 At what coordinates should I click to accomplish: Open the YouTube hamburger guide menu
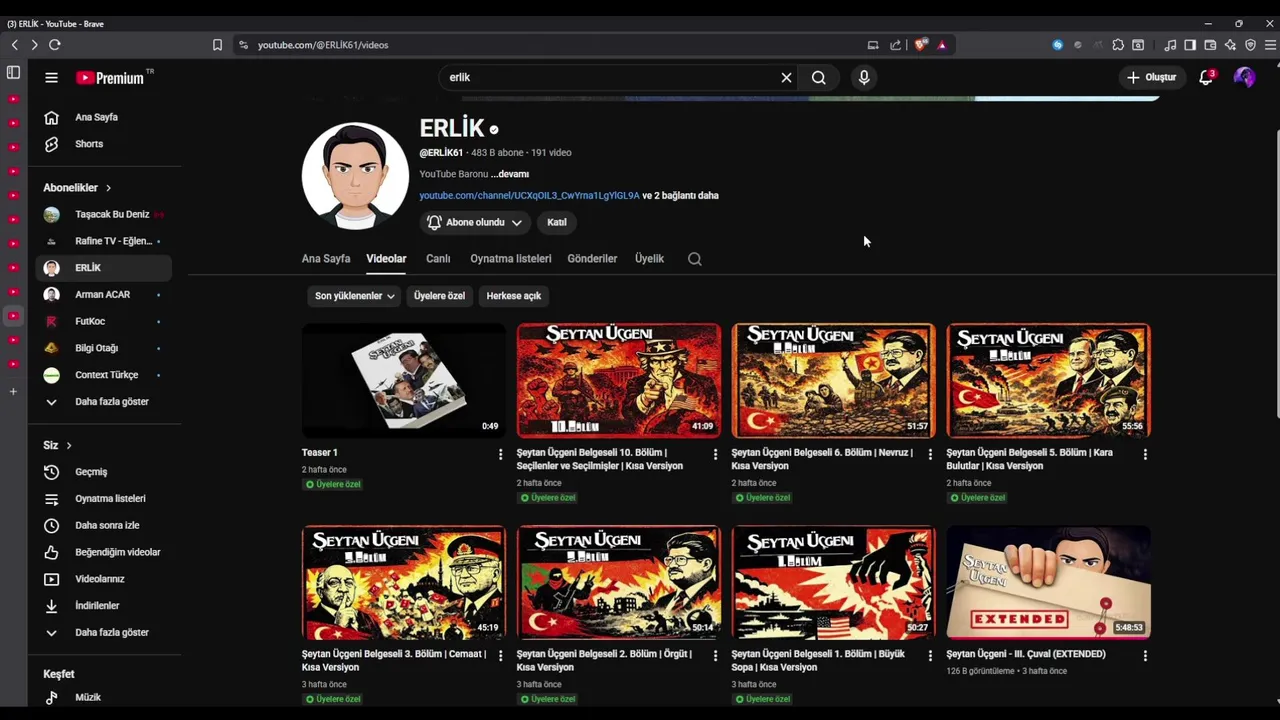(x=51, y=77)
